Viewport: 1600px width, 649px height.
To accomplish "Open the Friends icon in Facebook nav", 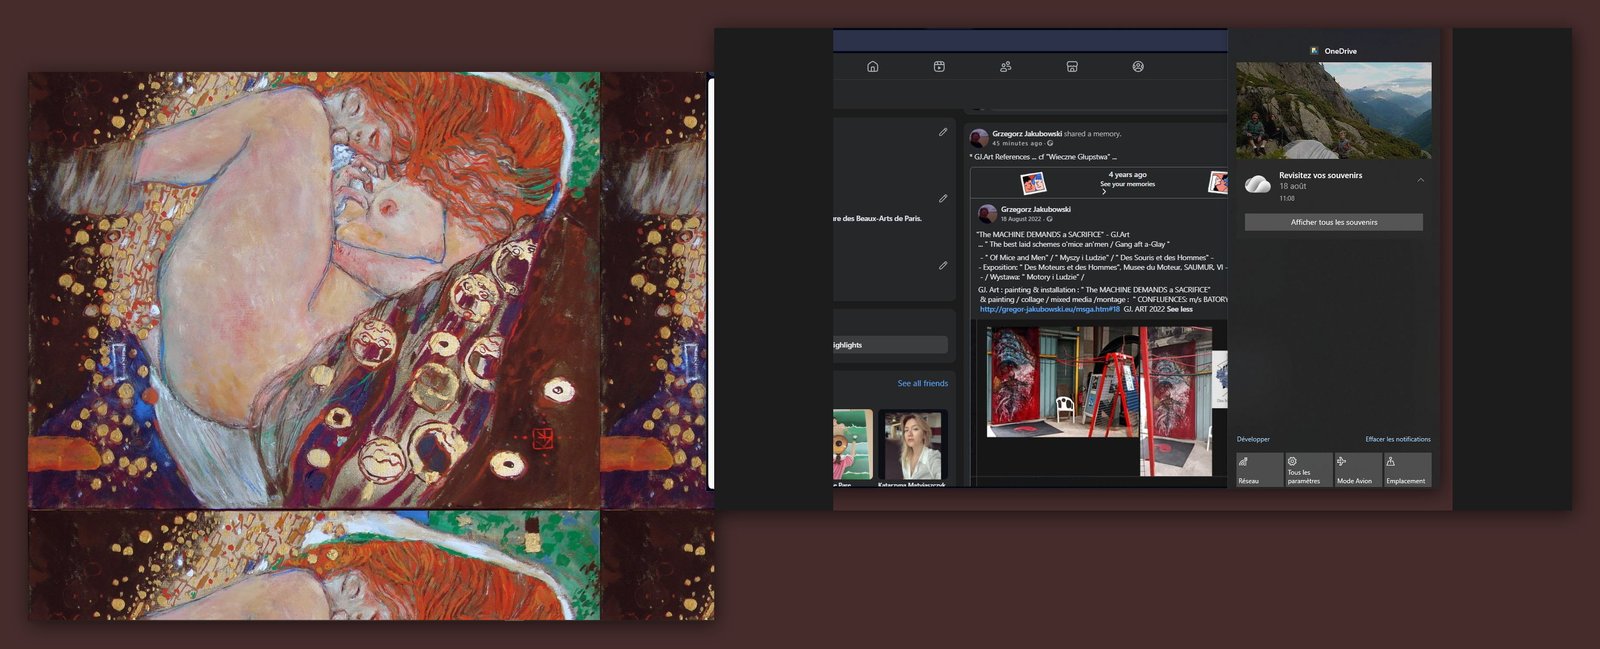I will (x=1005, y=66).
